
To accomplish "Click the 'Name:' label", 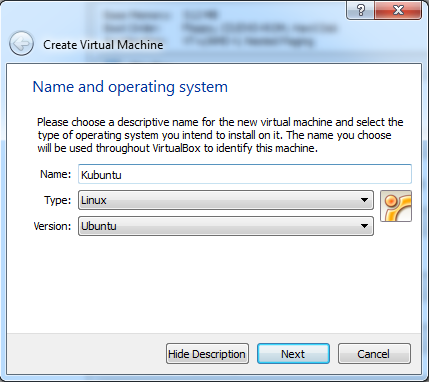I will click(55, 174).
